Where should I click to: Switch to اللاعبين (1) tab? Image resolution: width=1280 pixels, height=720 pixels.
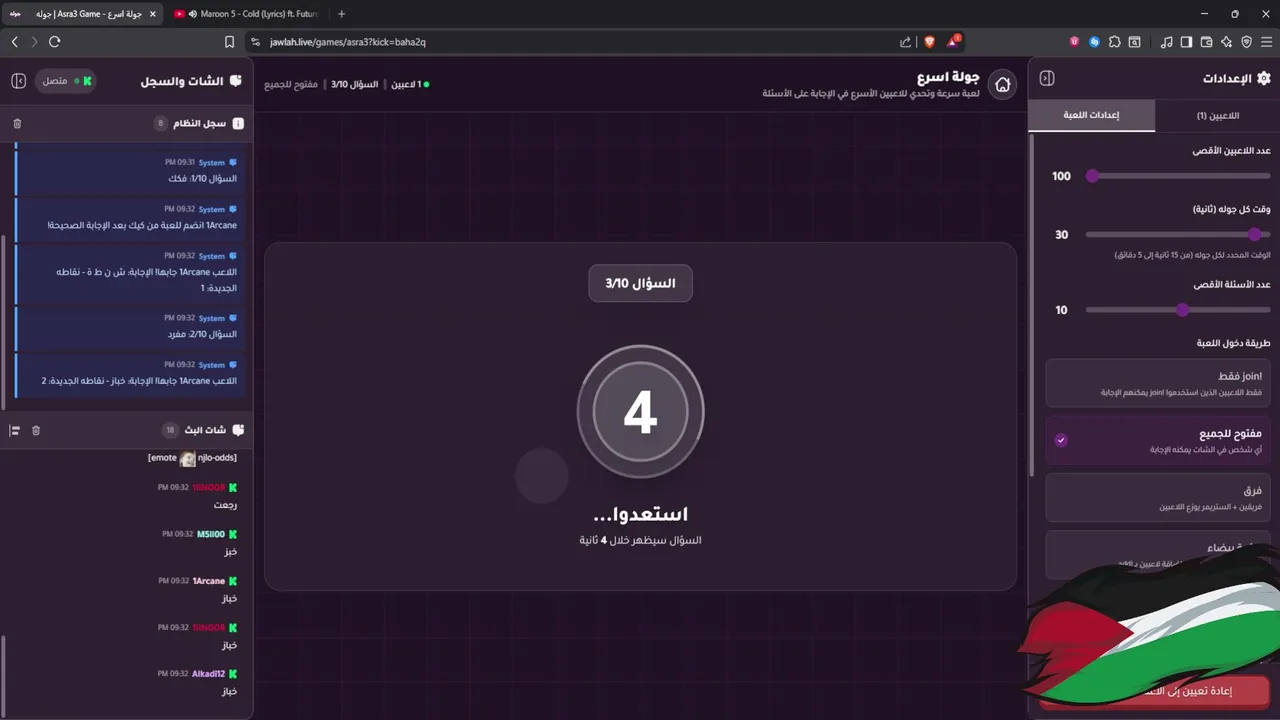click(1217, 115)
